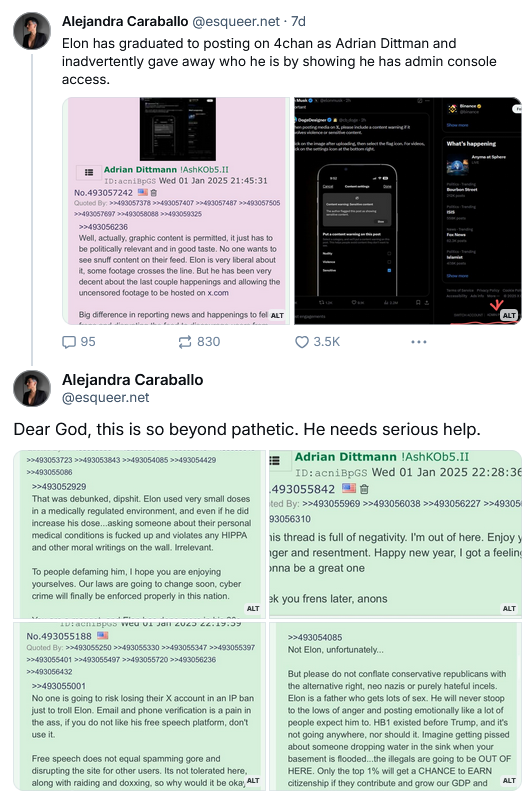Show ALT text on the pink 4chan screenshot

click(277, 315)
